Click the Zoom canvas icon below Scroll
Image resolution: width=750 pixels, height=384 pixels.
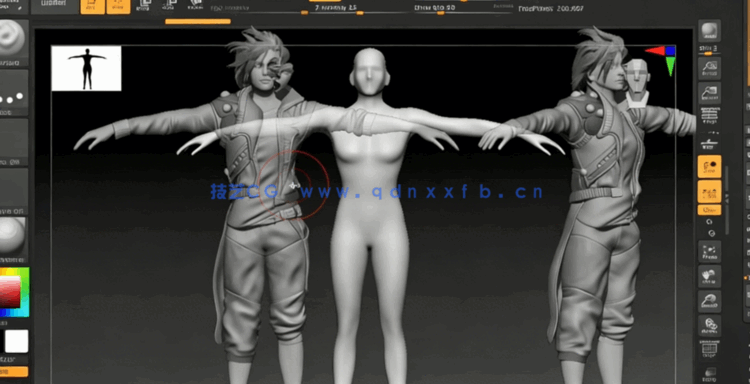[x=709, y=93]
